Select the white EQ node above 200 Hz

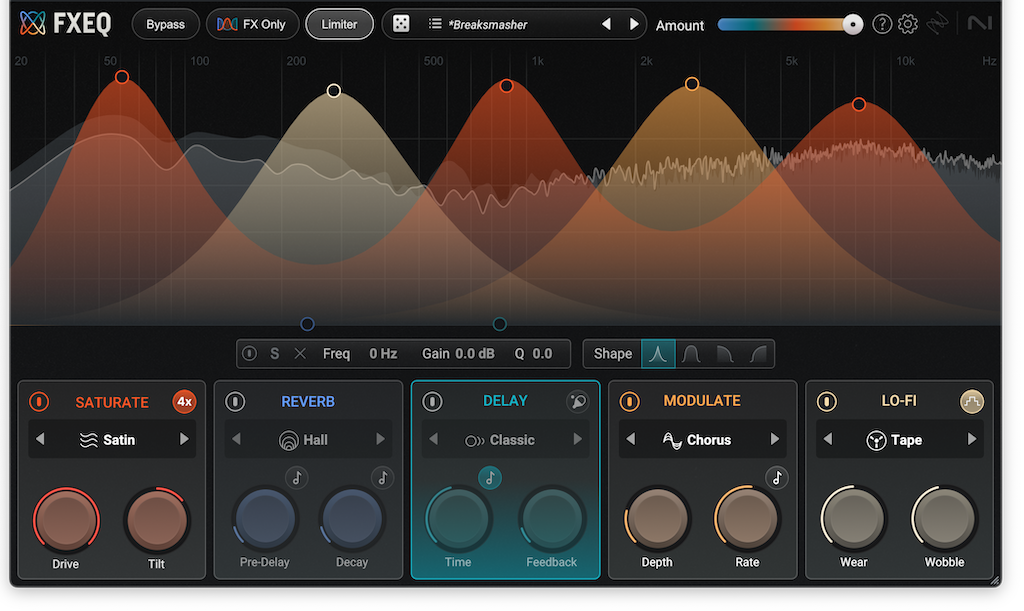point(334,90)
